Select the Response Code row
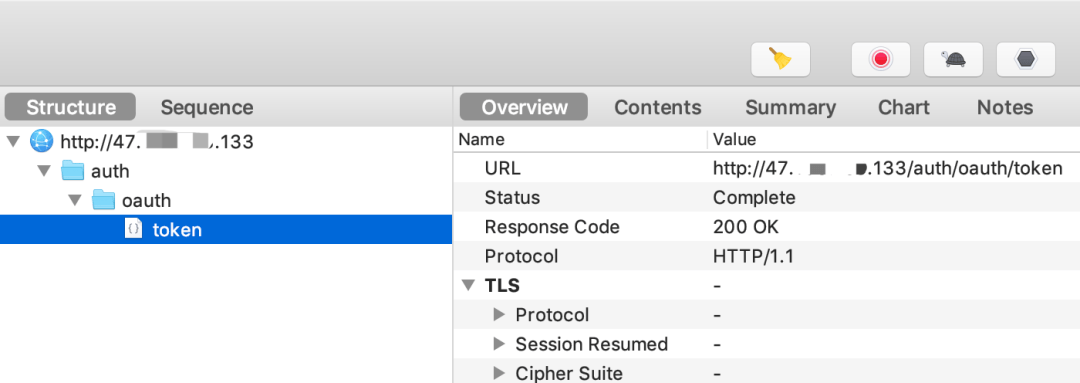 tap(767, 227)
